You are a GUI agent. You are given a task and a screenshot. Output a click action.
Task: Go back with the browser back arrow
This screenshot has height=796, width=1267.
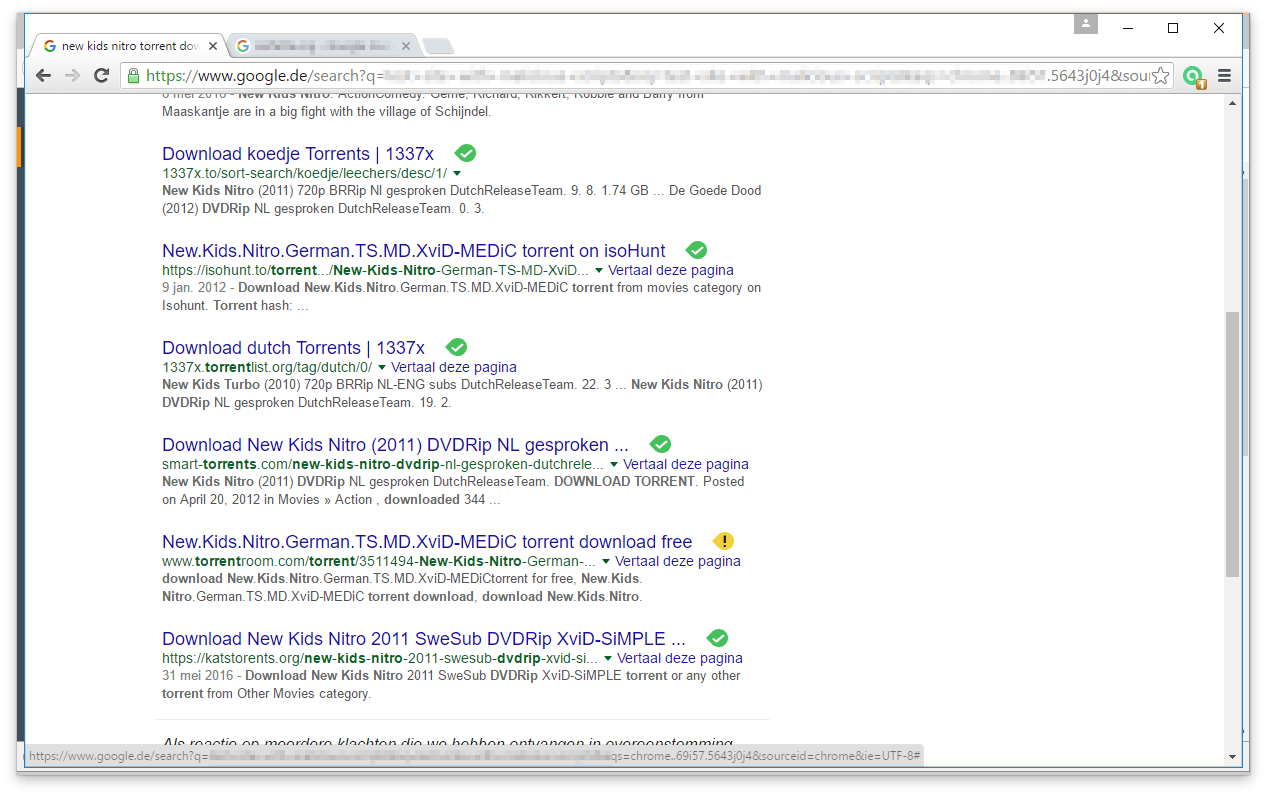tap(43, 76)
